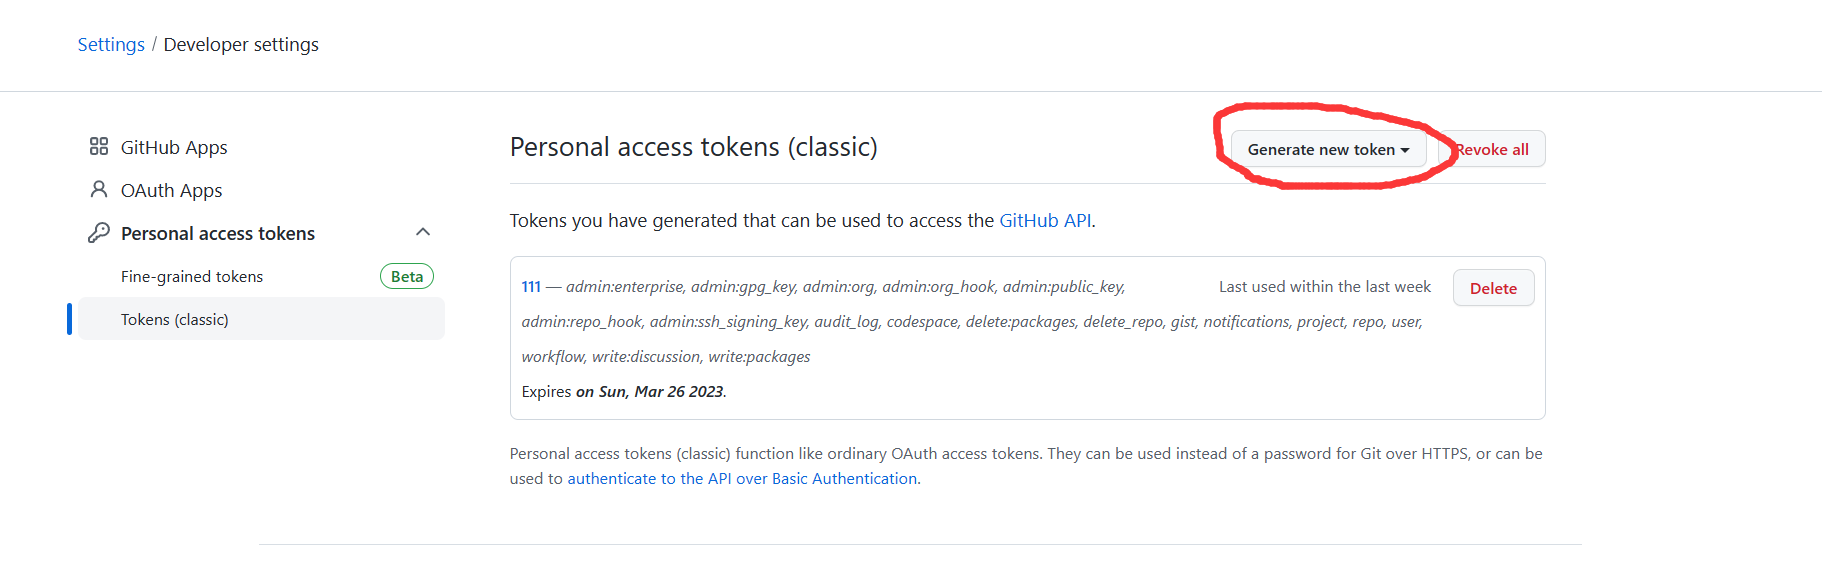
Task: Select Personal access tokens sidebar heading
Action: point(218,234)
